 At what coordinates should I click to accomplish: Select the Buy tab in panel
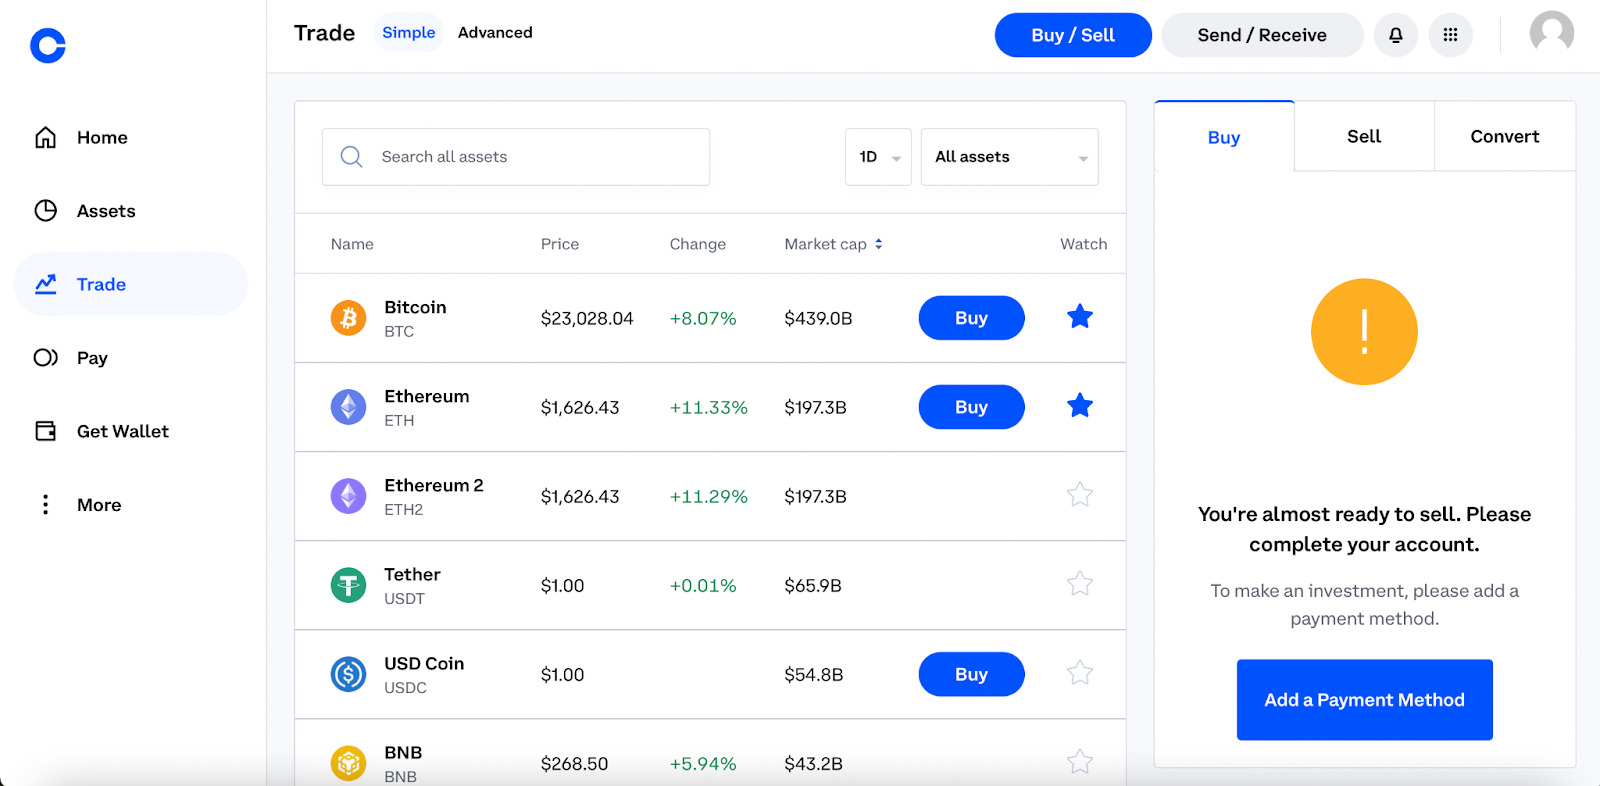click(x=1224, y=137)
